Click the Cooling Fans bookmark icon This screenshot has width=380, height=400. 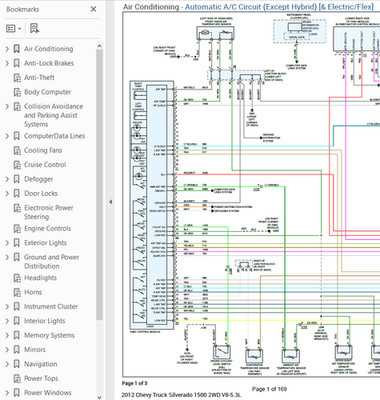(17, 151)
